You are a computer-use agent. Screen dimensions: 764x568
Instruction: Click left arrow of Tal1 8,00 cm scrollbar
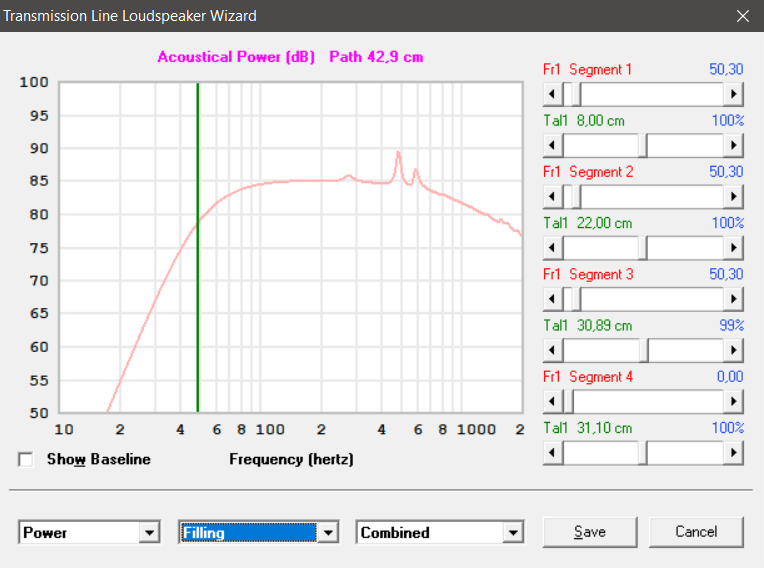tap(553, 145)
